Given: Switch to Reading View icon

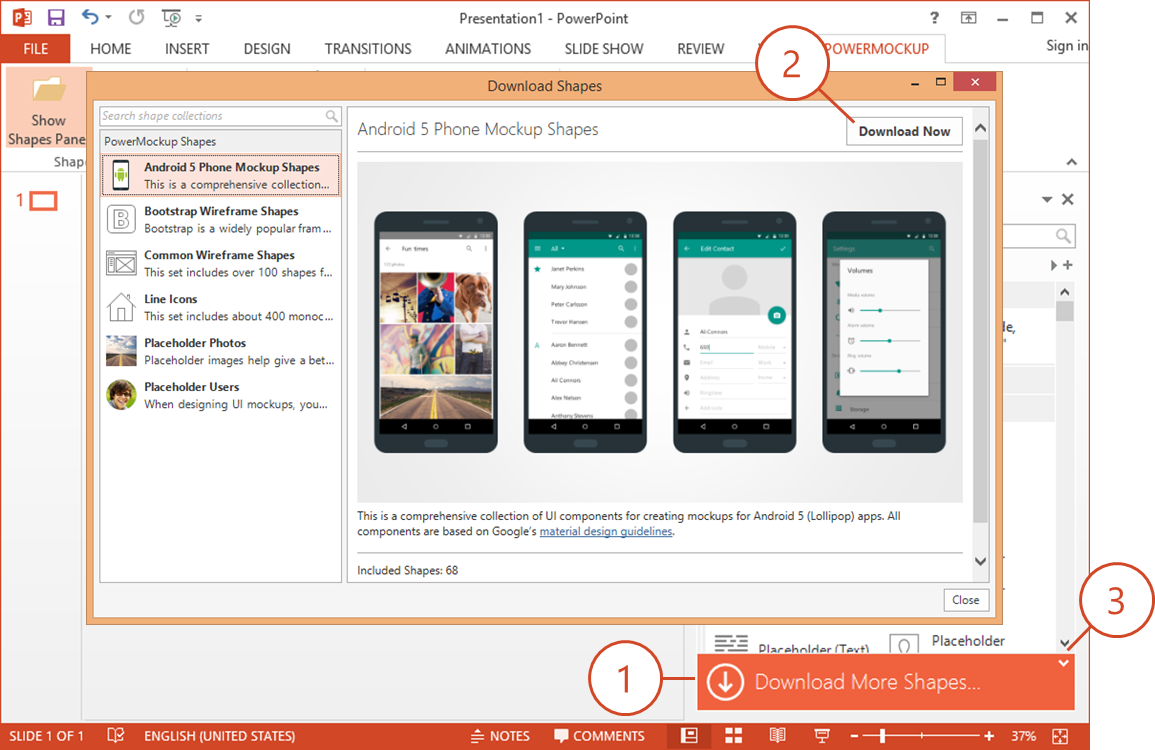Looking at the screenshot, I should 777,735.
